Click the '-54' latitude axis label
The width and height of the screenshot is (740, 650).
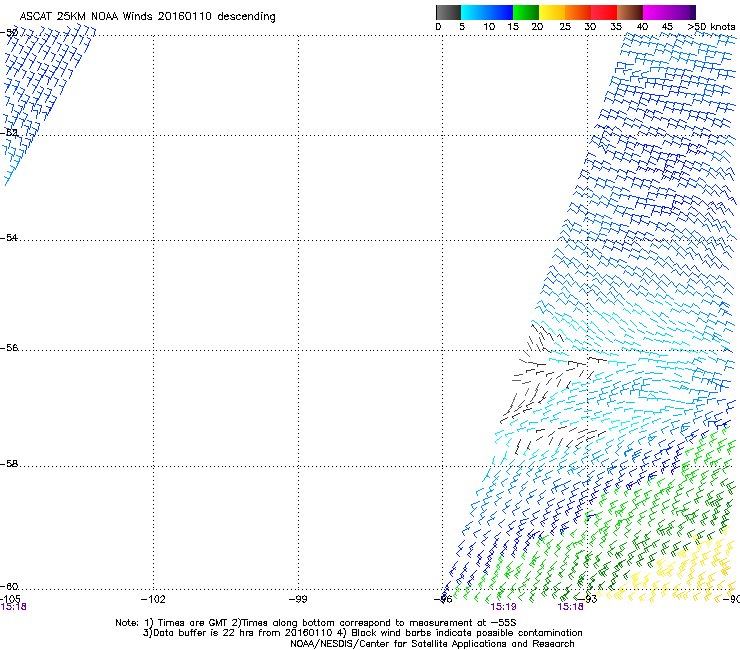click(9, 238)
